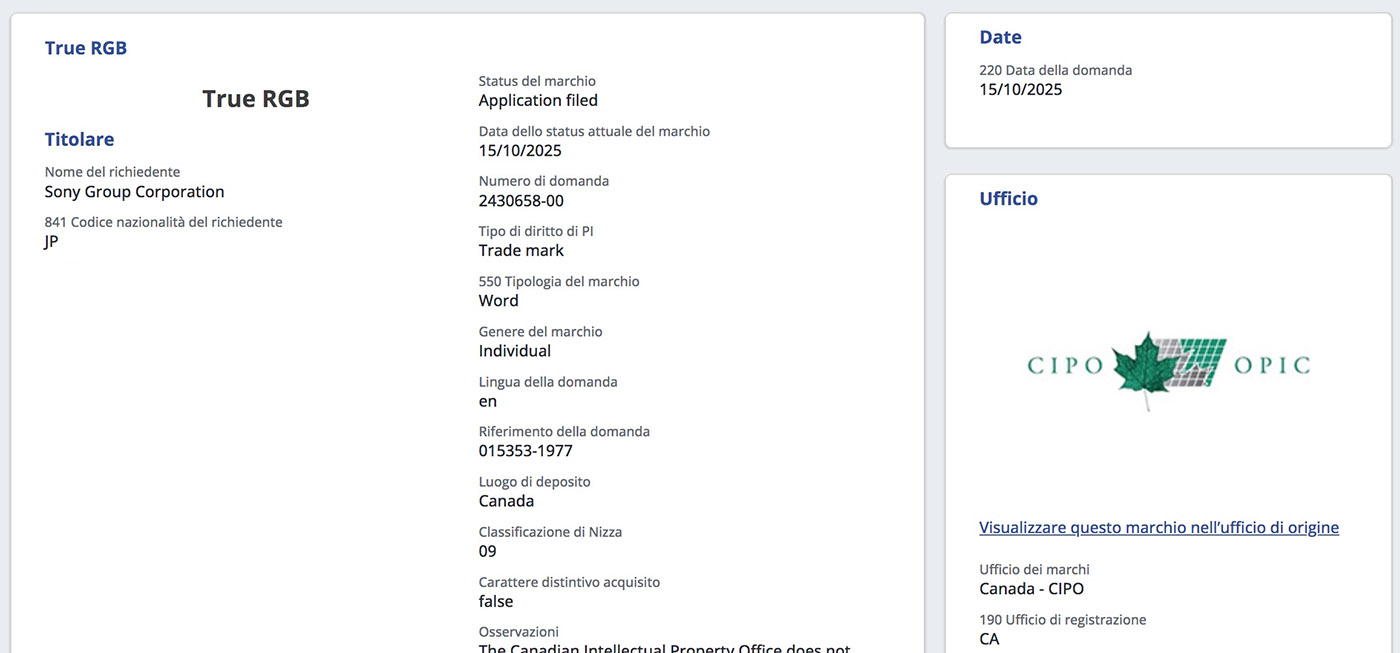The width and height of the screenshot is (1400, 653).
Task: Select the 'Application filed' status value
Action: pos(538,101)
